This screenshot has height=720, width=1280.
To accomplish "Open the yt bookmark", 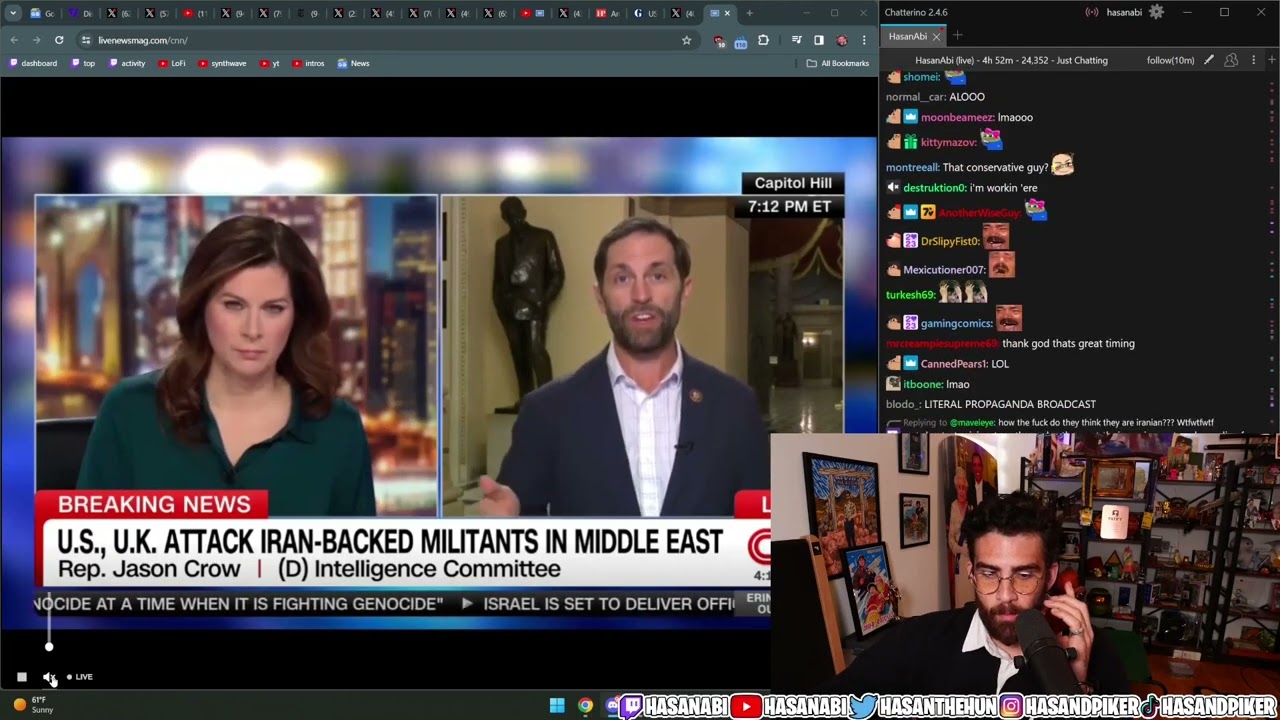I will click(x=270, y=63).
